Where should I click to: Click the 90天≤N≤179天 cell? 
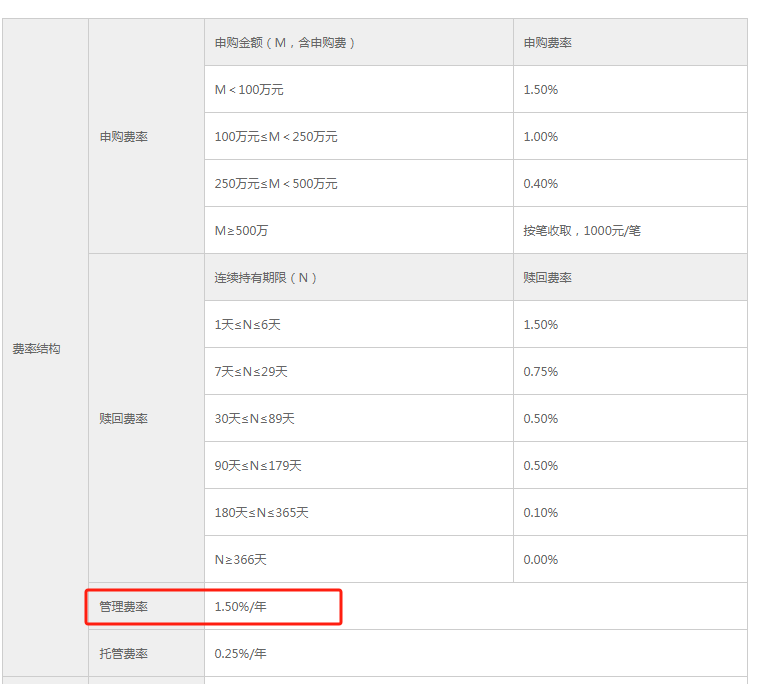(x=258, y=466)
